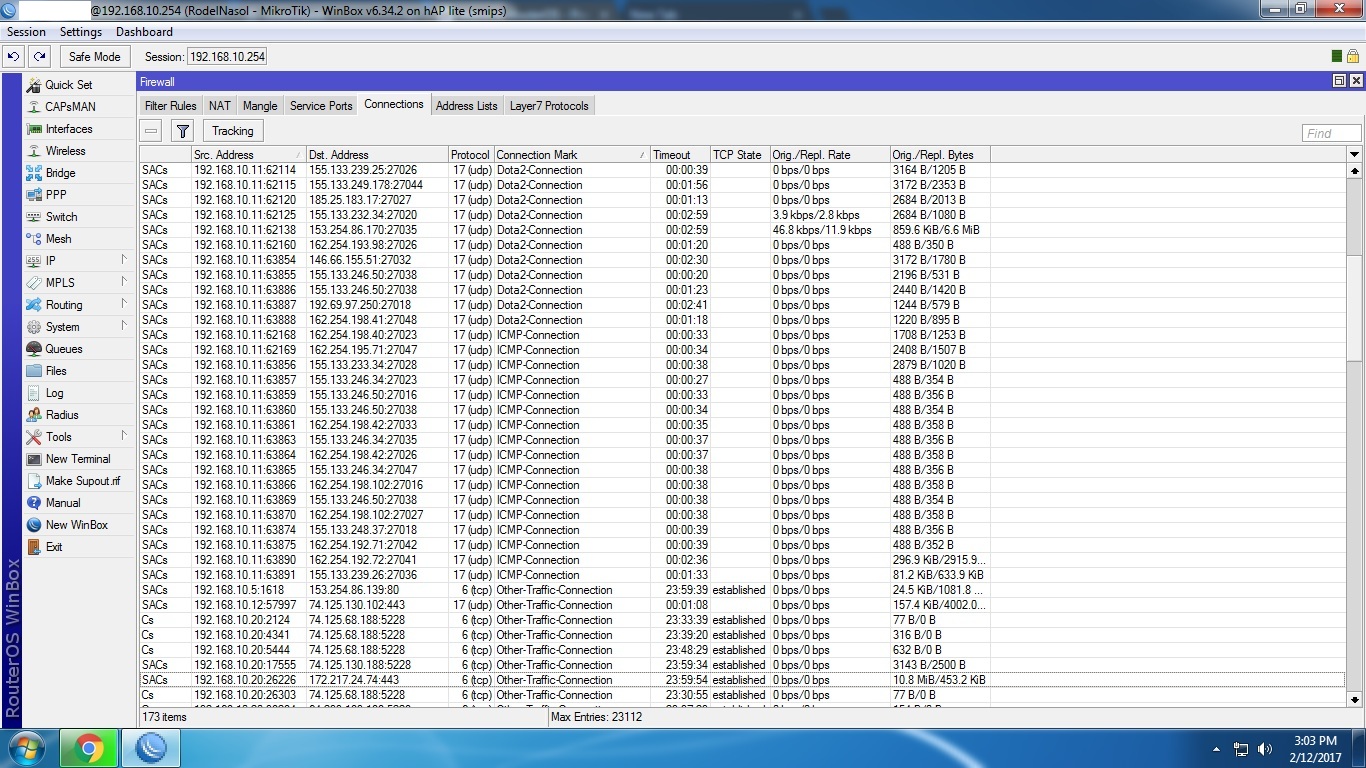The image size is (1366, 768).
Task: Click the volume tray icon
Action: click(x=1265, y=749)
